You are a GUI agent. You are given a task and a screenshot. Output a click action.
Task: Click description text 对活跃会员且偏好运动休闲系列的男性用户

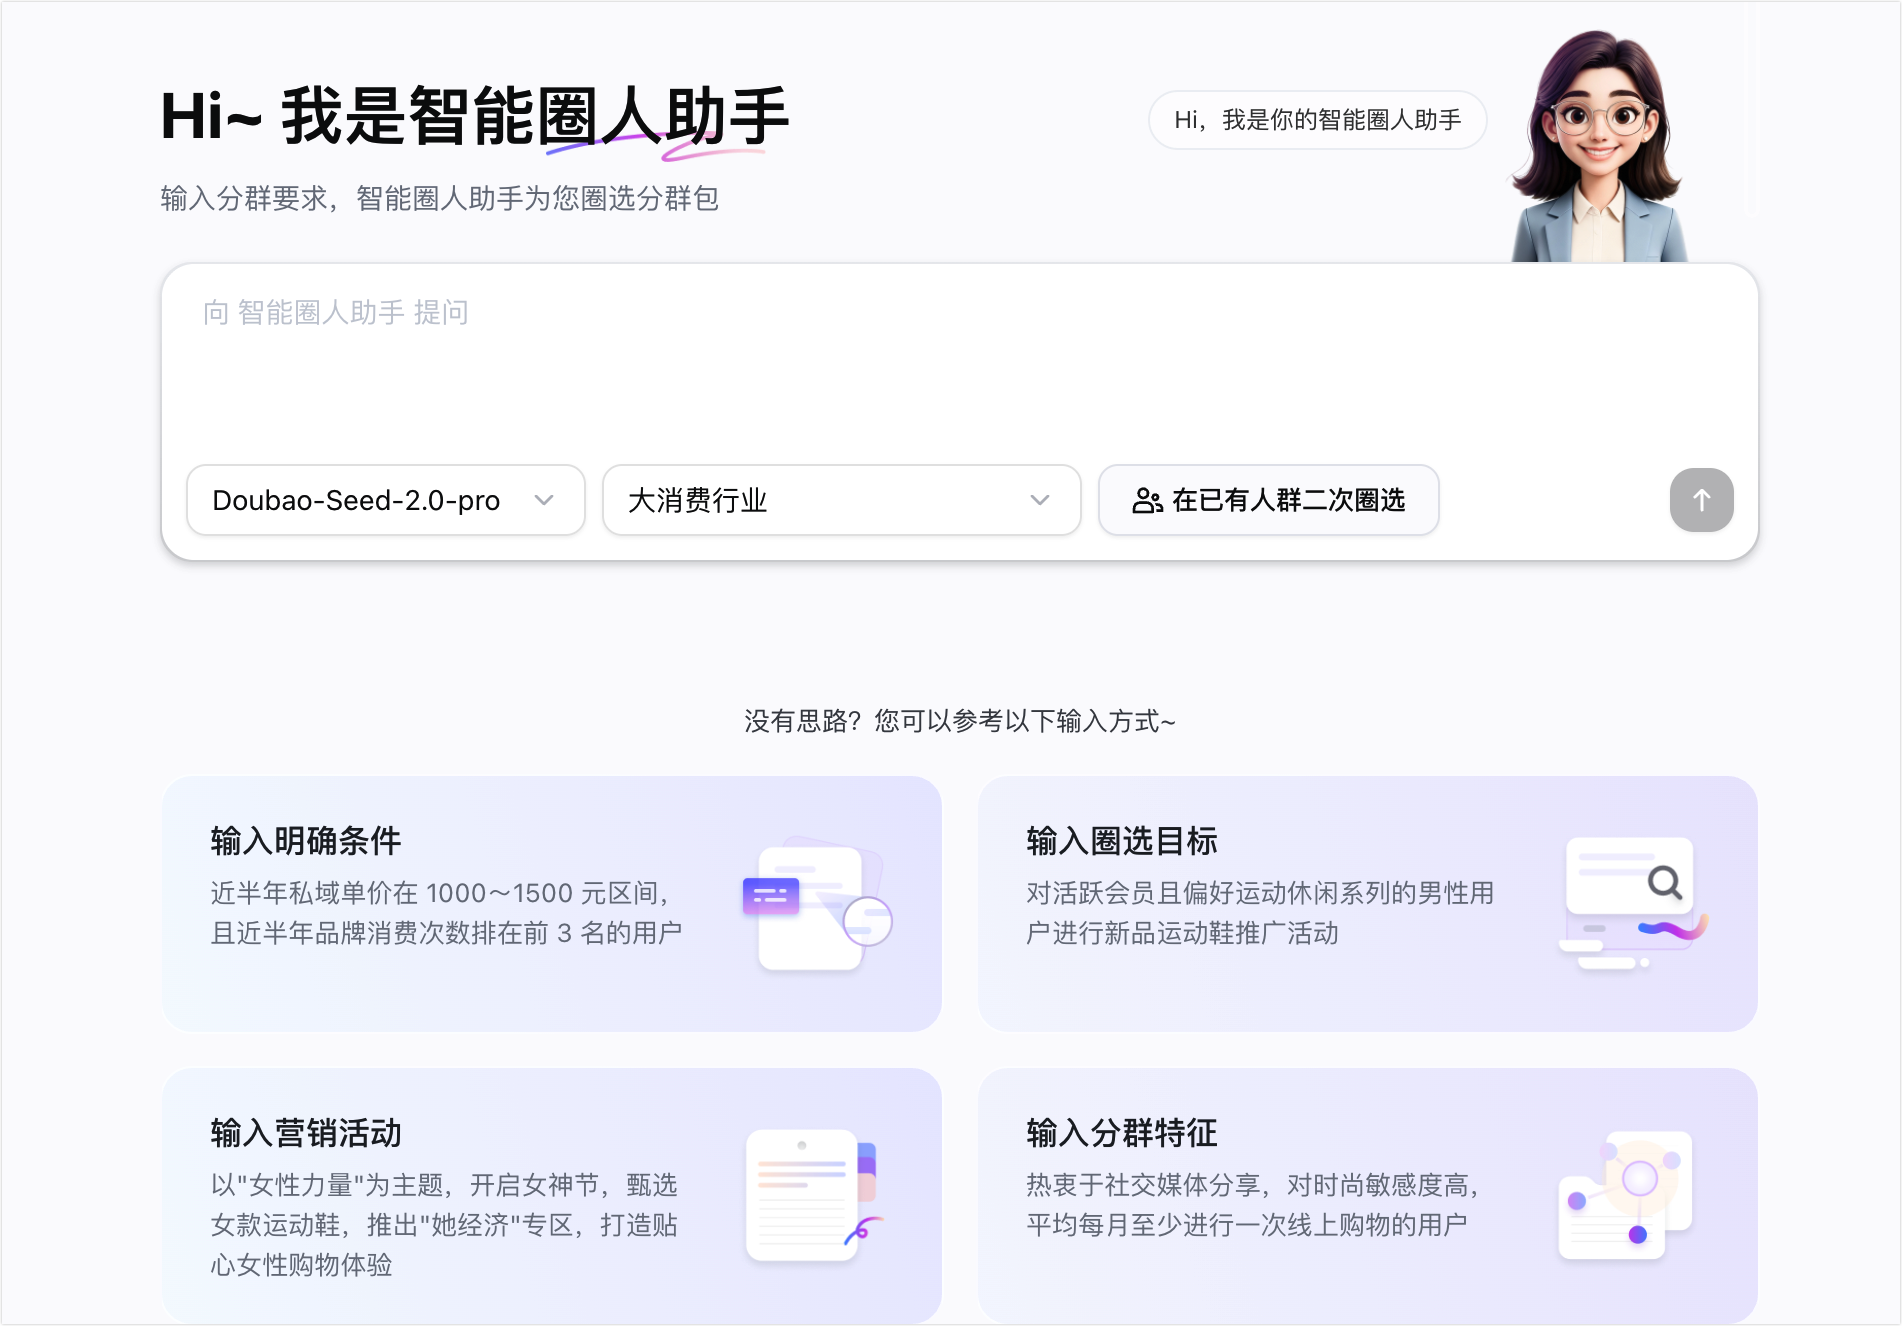point(1260,913)
